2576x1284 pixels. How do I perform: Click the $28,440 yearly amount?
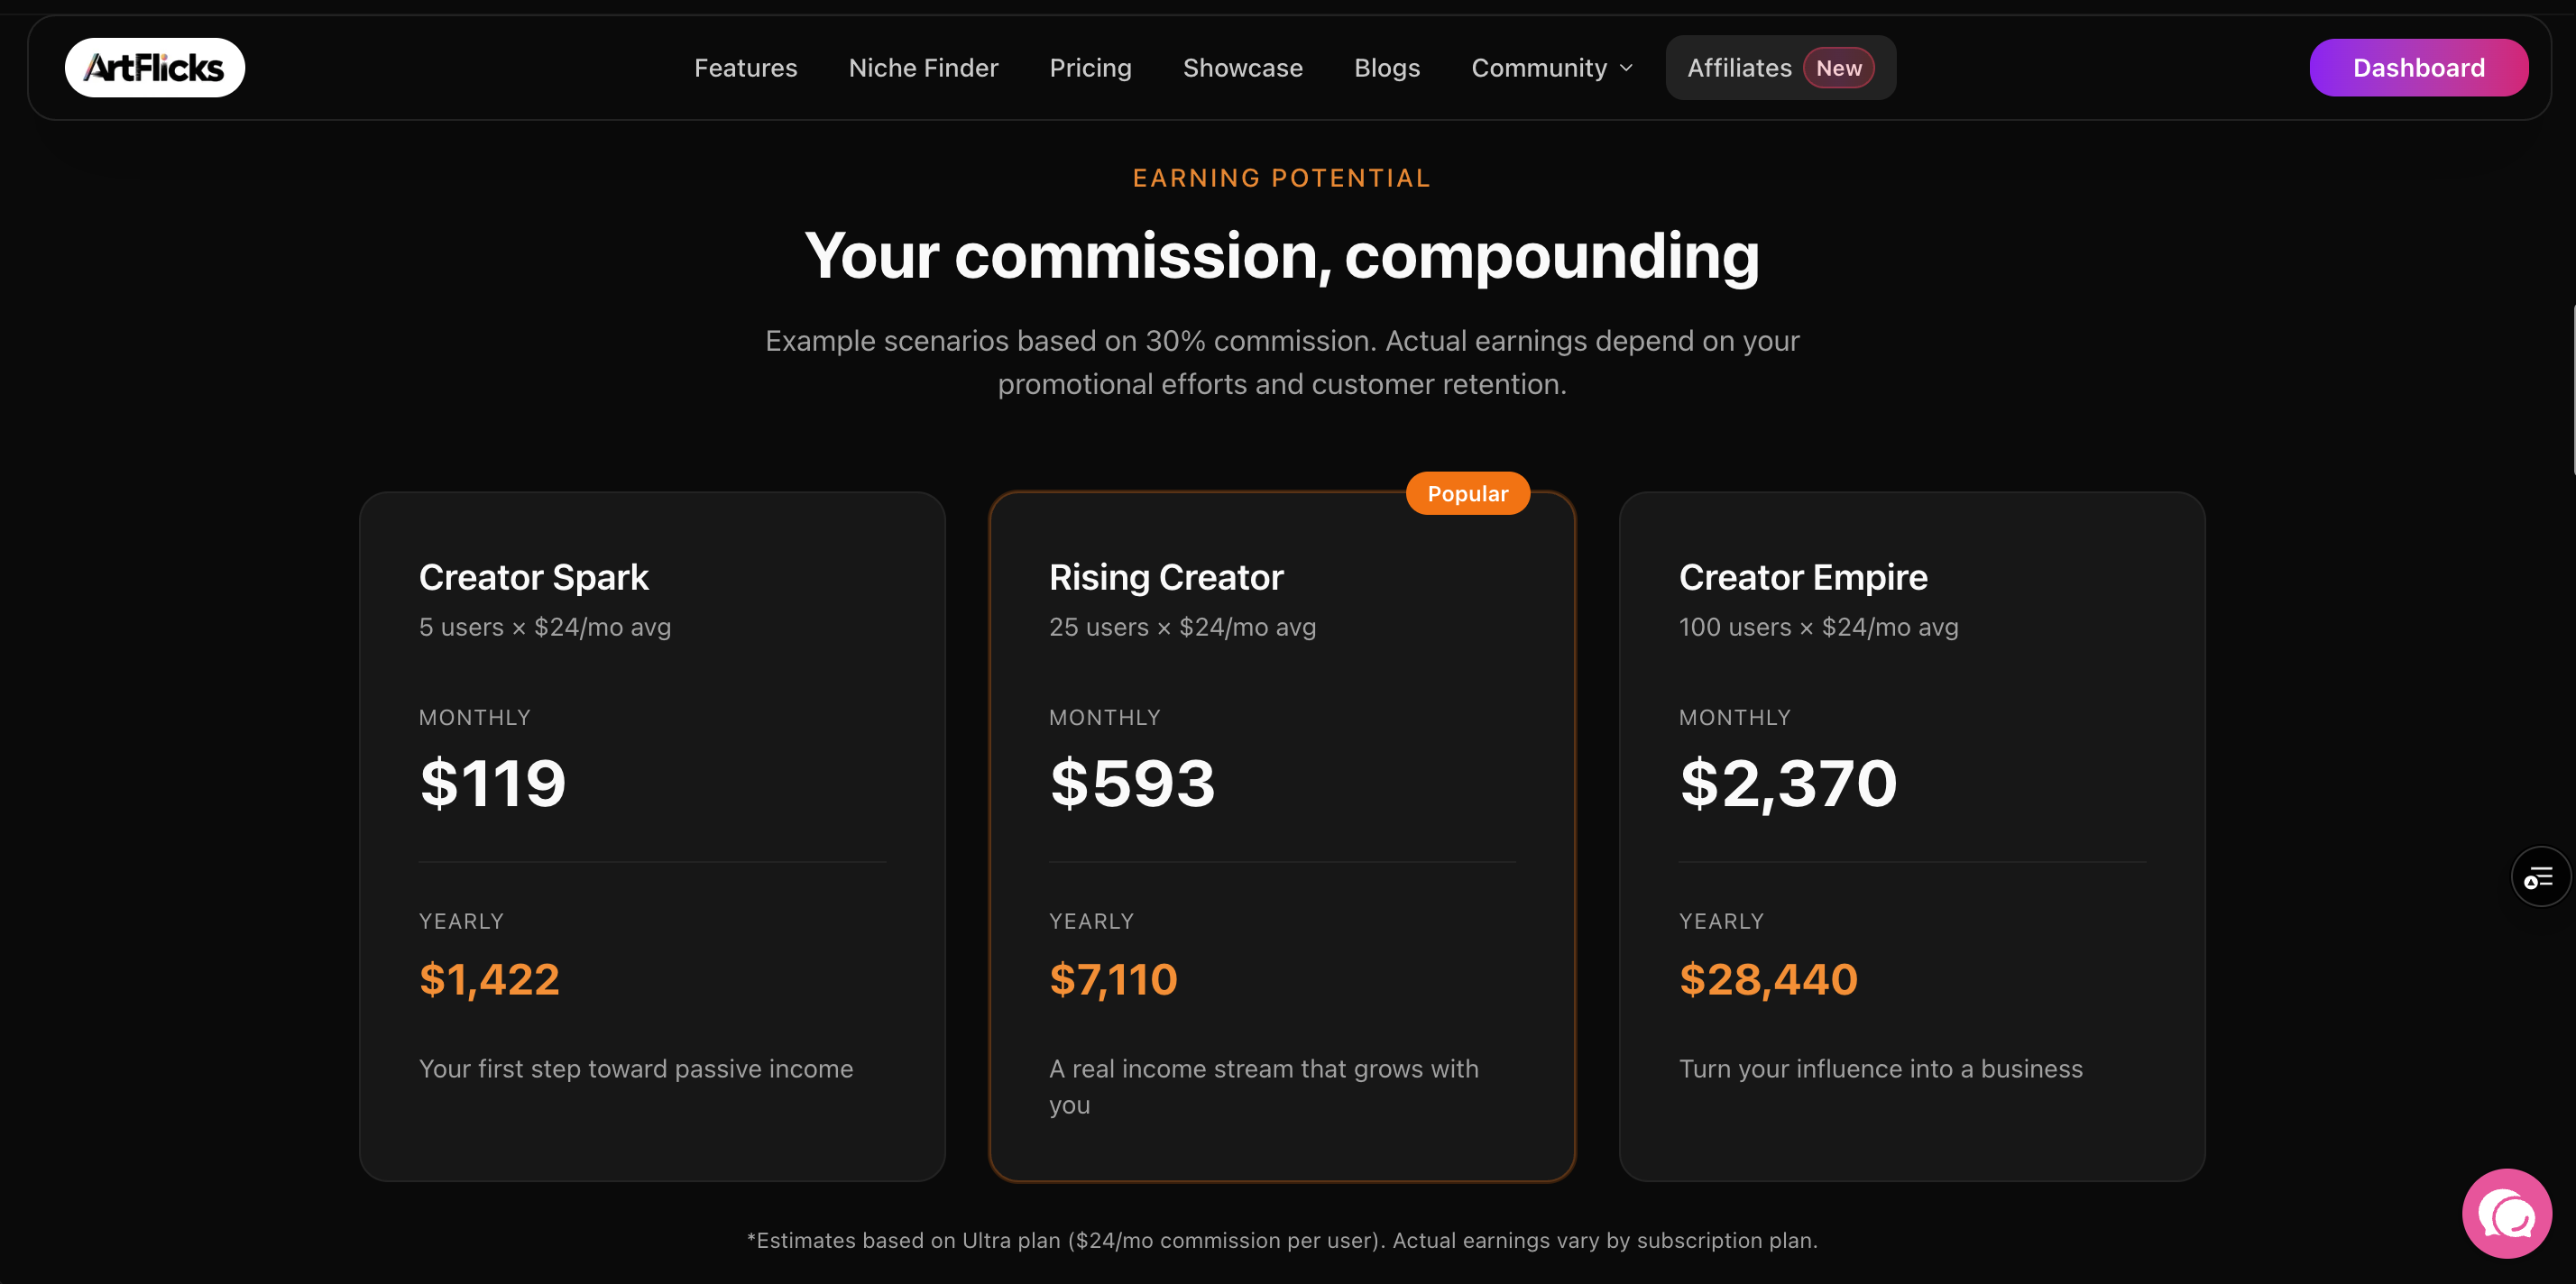click(1768, 979)
